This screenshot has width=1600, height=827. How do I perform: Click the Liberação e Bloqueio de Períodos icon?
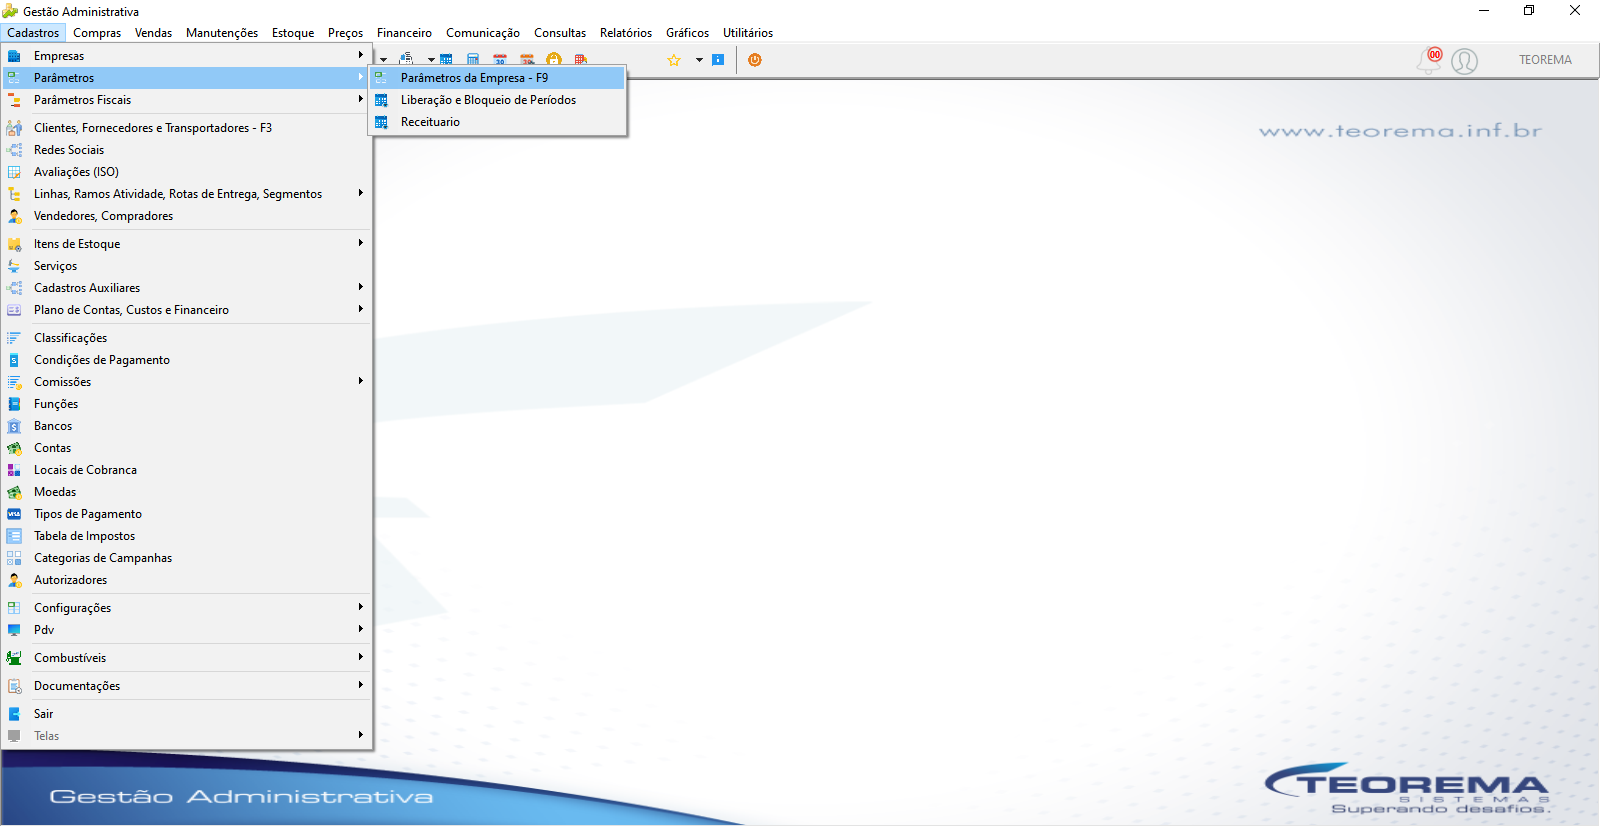point(381,100)
